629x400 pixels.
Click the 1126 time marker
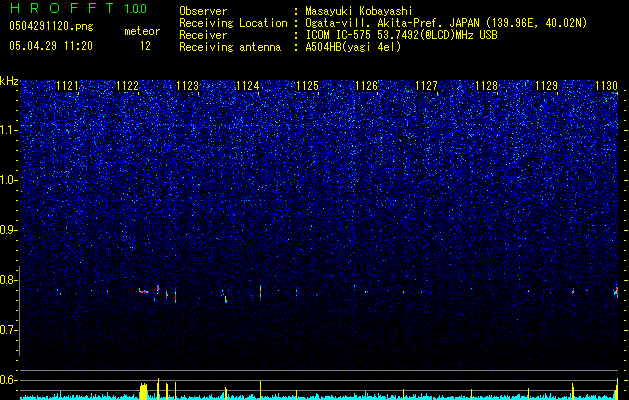pyautogui.click(x=367, y=86)
